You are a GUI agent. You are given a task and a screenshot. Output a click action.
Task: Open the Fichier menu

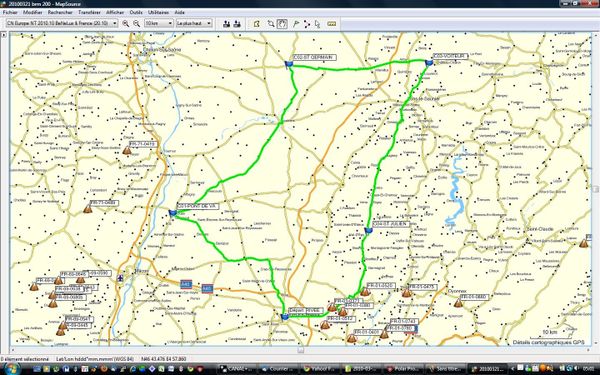click(10, 12)
